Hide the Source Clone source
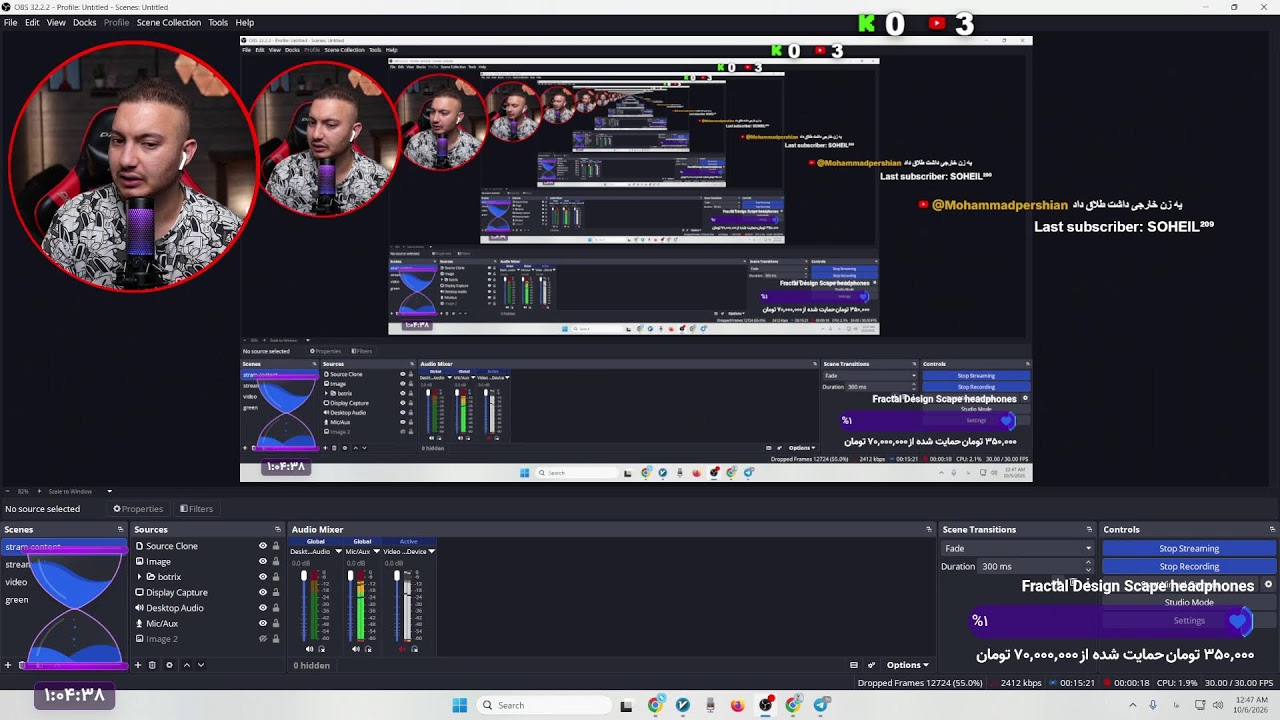The height and width of the screenshot is (720, 1280). (x=263, y=546)
